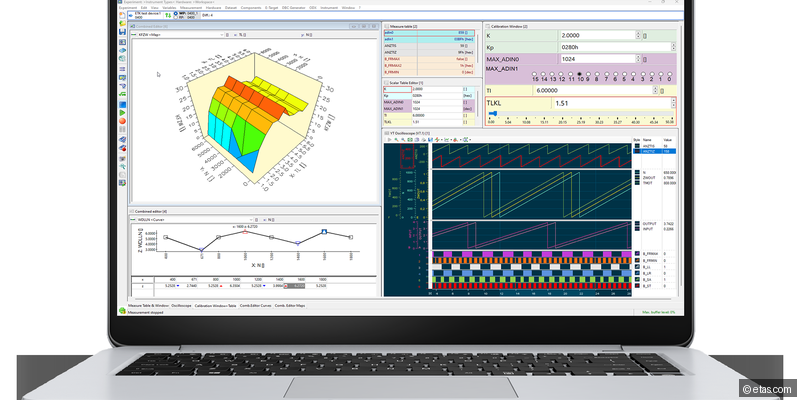The width and height of the screenshot is (800, 400).
Task: Click the oscilloscope play button in toolbar
Action: click(x=389, y=140)
